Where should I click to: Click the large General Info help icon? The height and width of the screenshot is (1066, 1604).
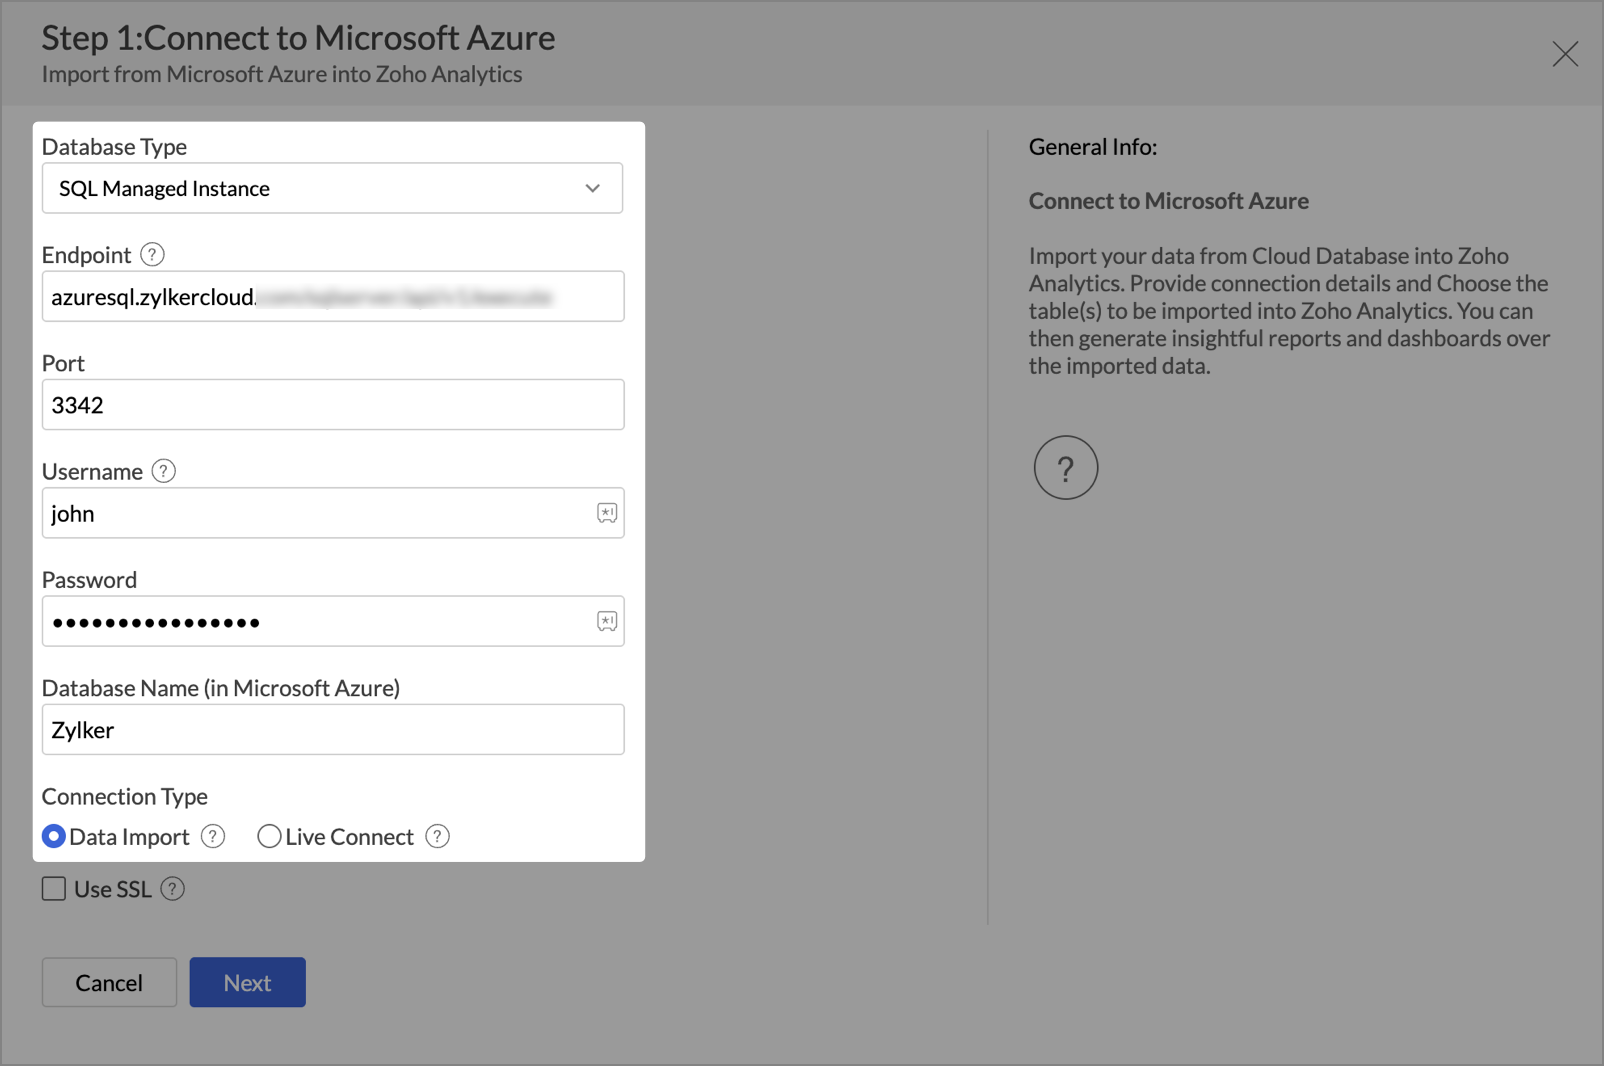(1065, 467)
